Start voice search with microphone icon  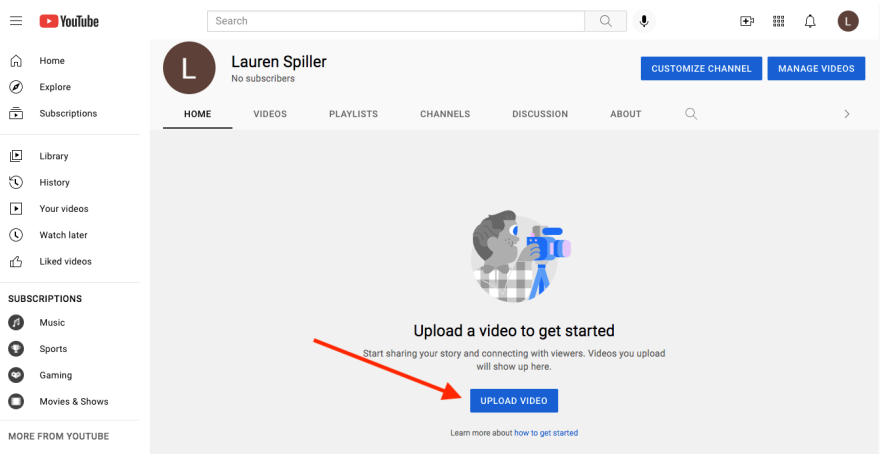pyautogui.click(x=644, y=21)
